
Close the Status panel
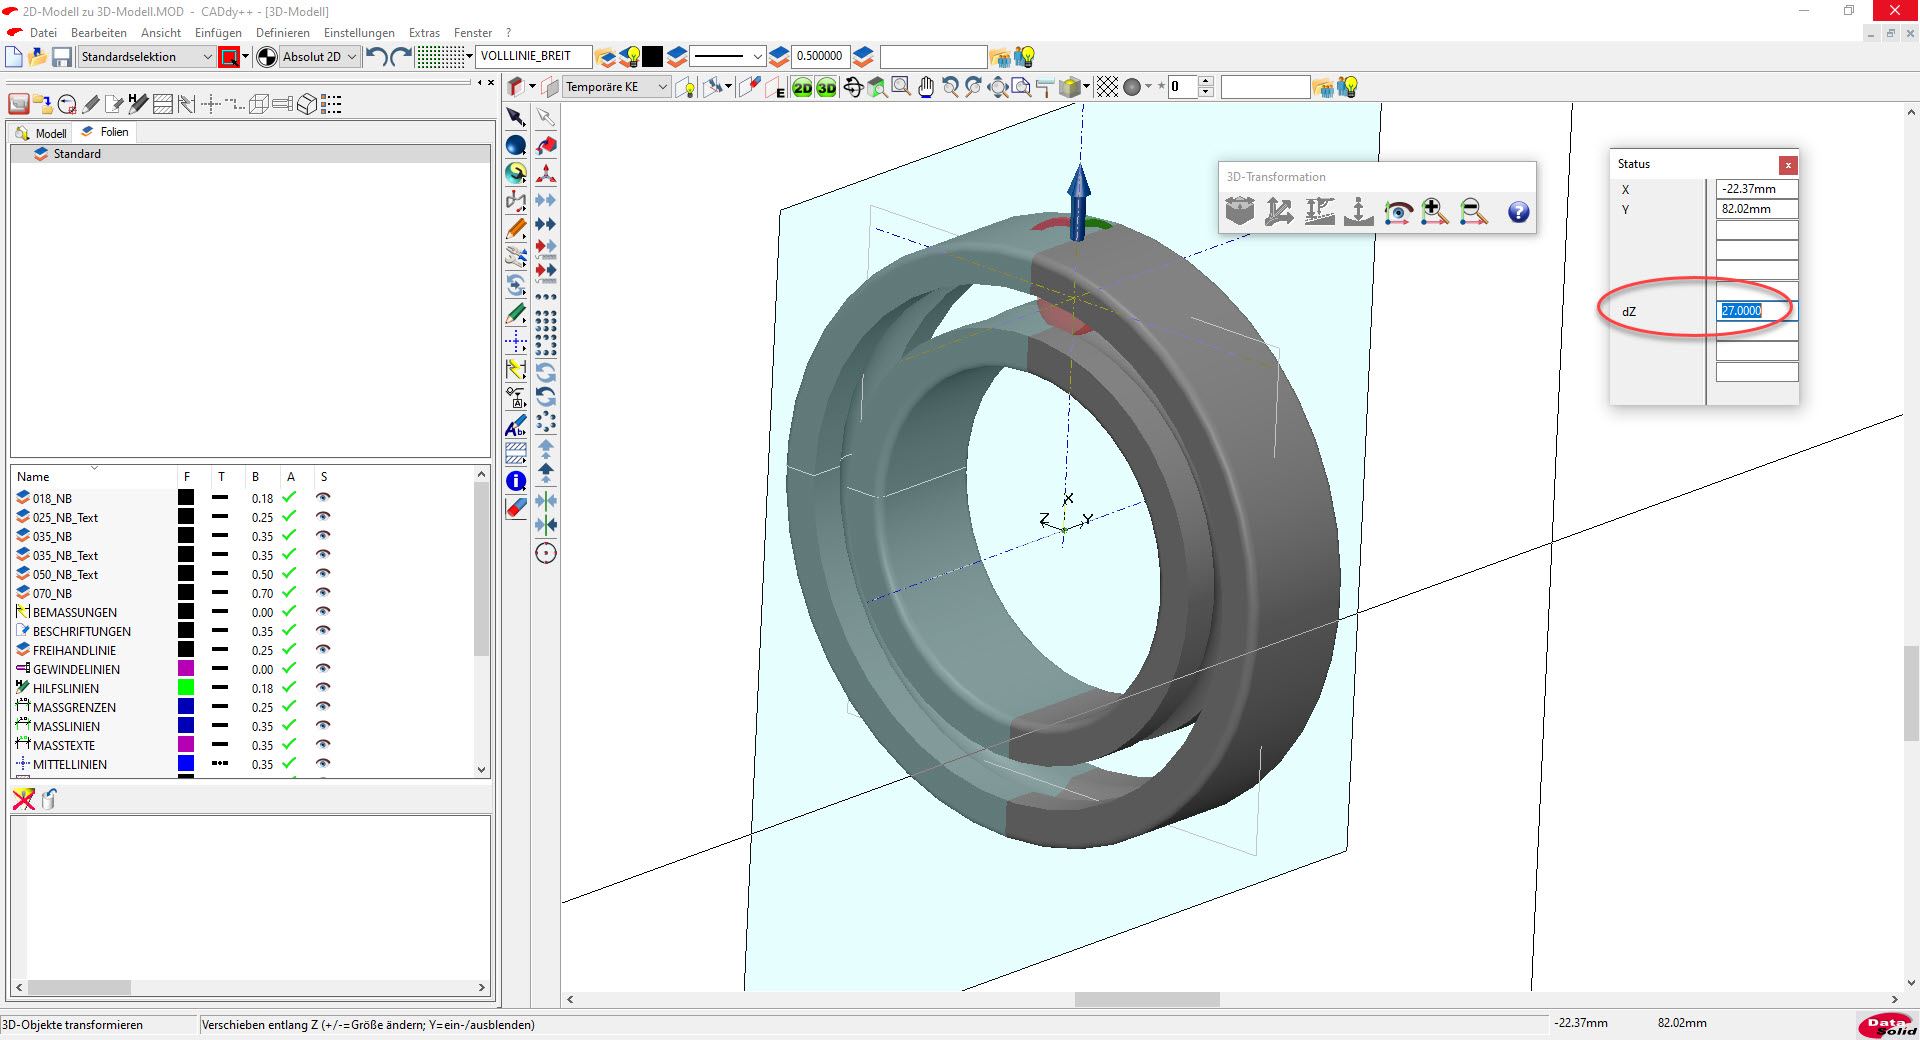pyautogui.click(x=1788, y=165)
